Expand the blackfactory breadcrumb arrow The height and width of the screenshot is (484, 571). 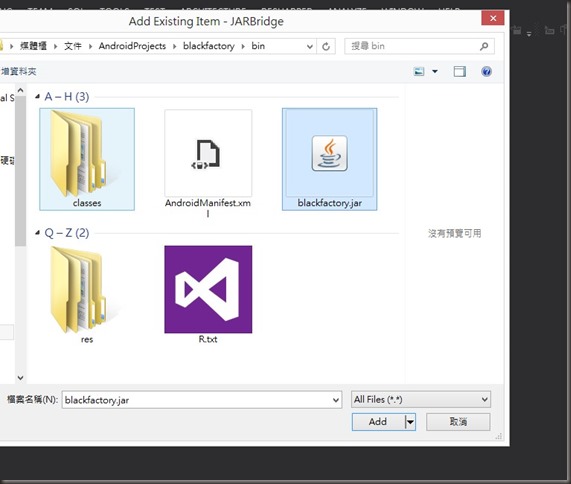(x=243, y=46)
